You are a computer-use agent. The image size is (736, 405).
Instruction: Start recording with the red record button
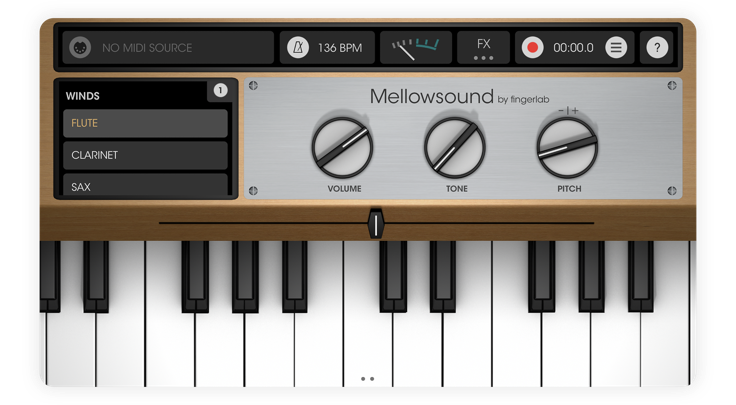pos(532,47)
